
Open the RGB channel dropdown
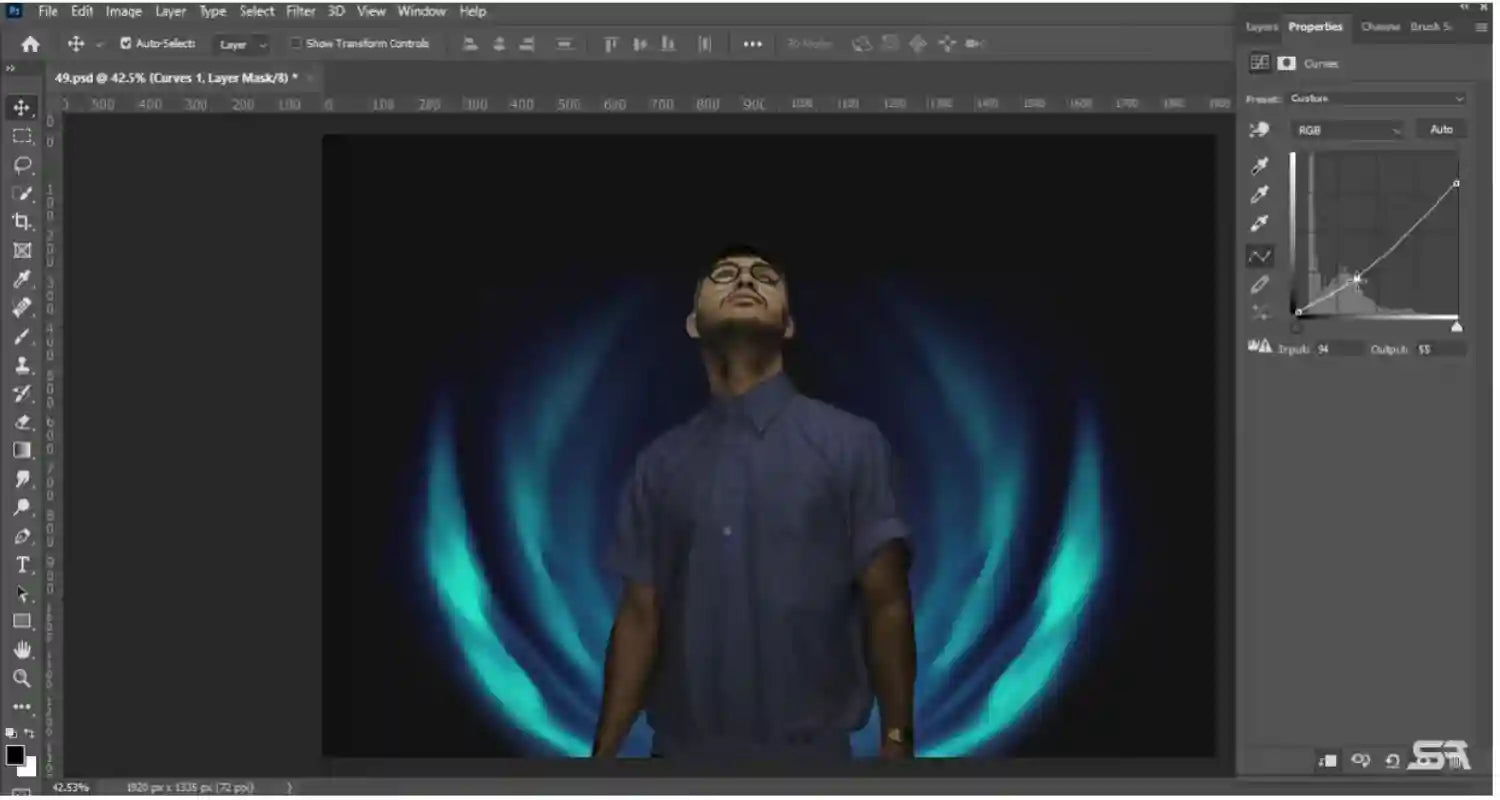[x=1347, y=130]
